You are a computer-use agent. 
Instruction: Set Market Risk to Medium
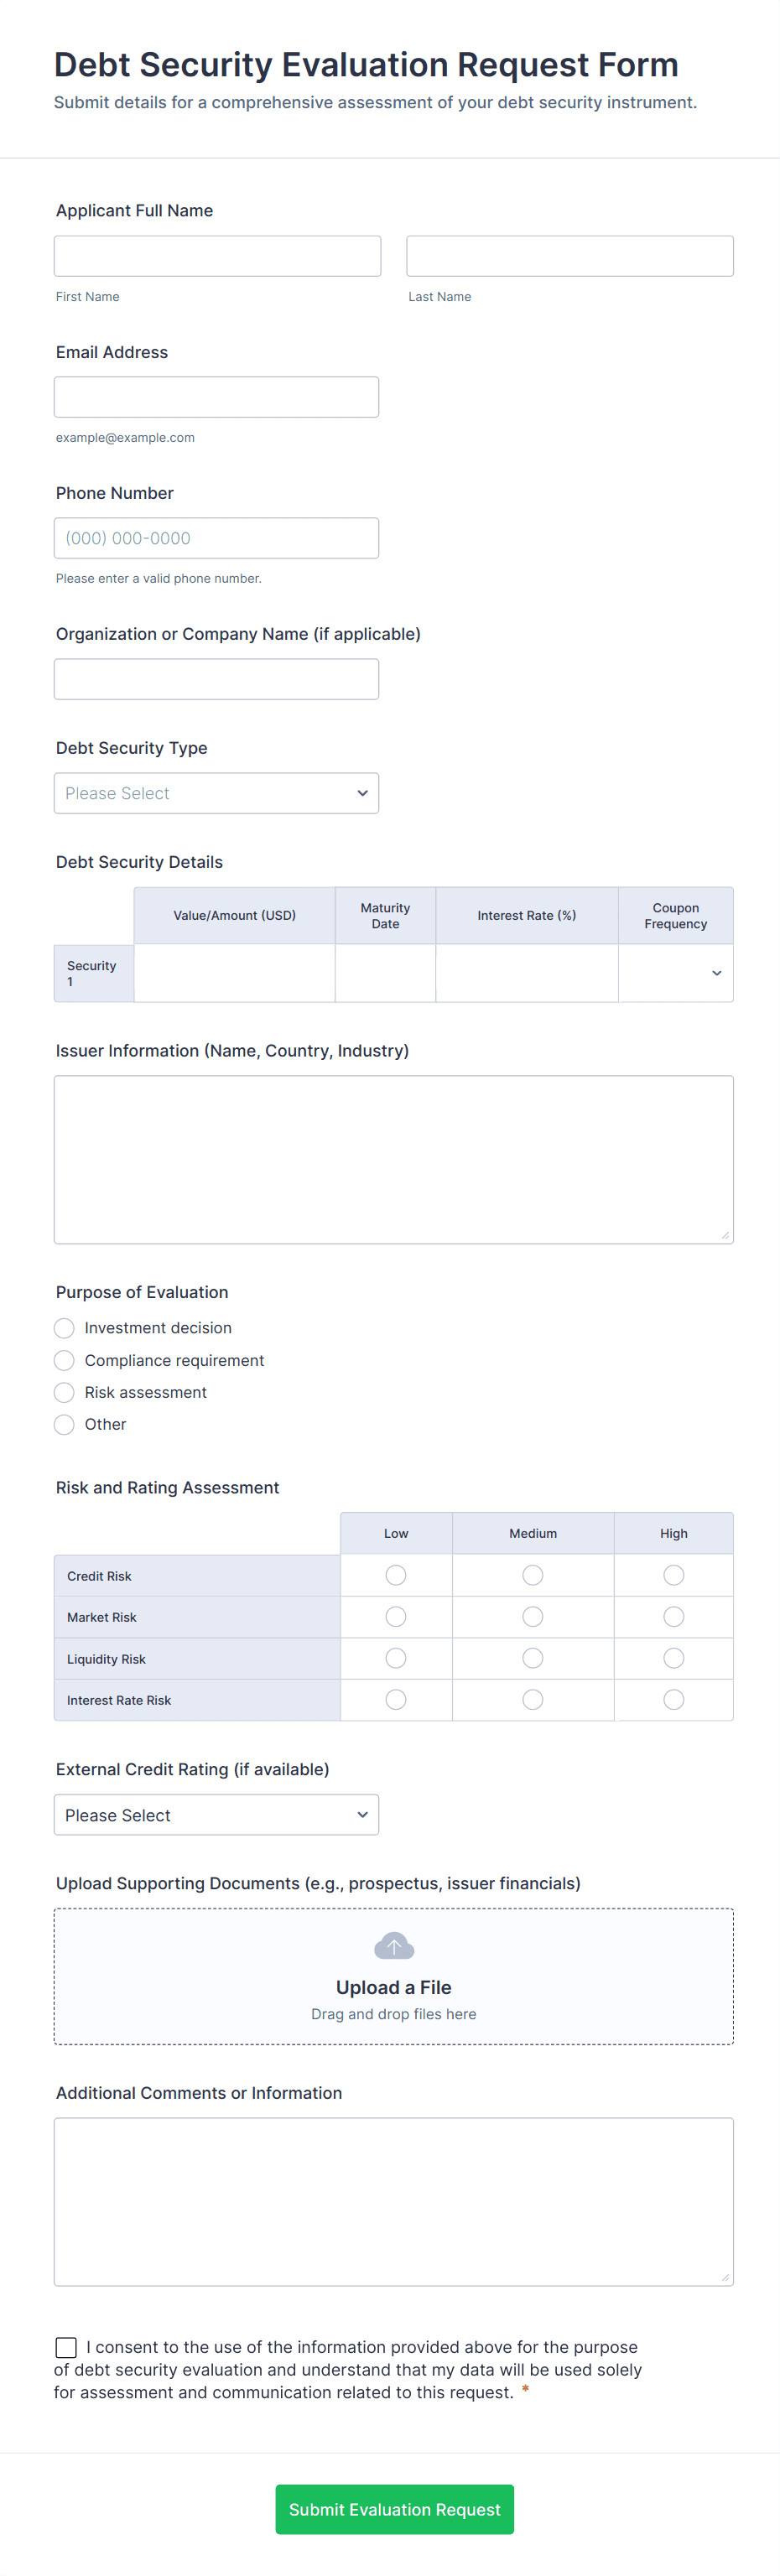point(533,1616)
